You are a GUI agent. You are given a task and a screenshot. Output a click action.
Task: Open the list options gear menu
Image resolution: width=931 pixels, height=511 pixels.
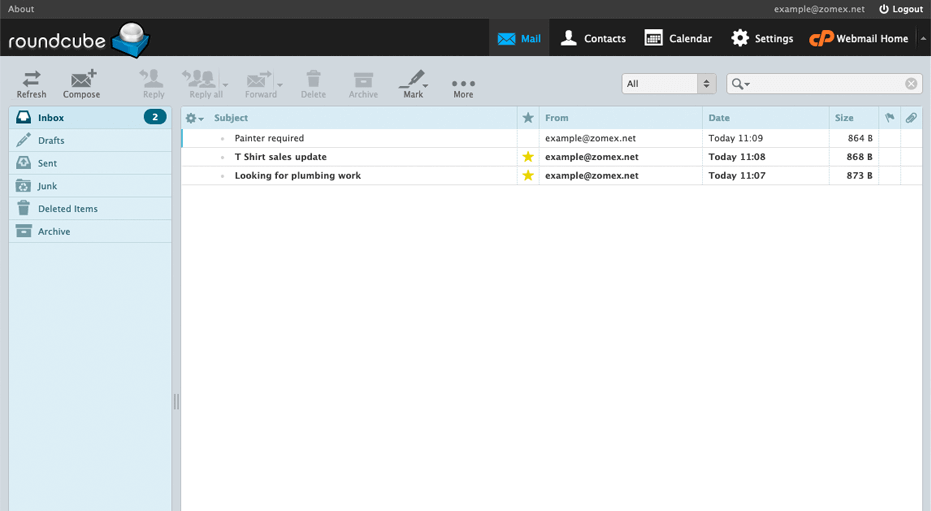tap(194, 118)
